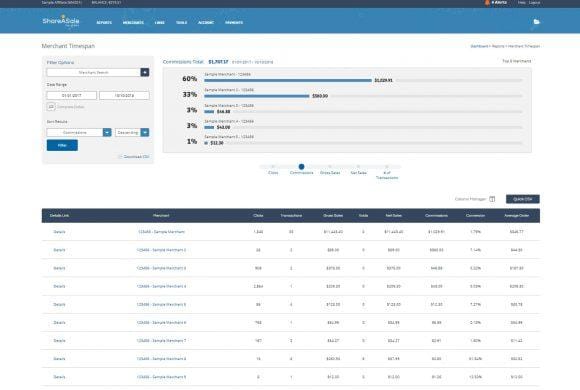Expand the Descending order dropdown
The width and height of the screenshot is (580, 390).
145,132
